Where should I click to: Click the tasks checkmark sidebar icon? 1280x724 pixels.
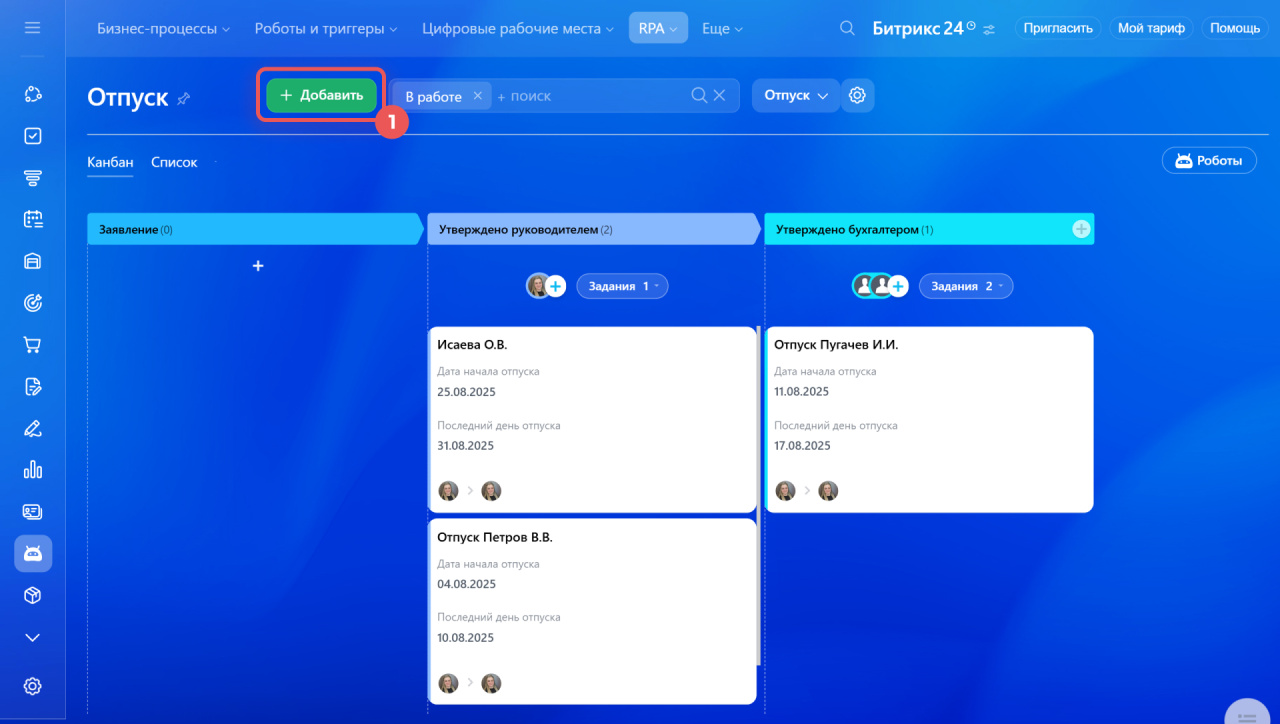tap(32, 136)
